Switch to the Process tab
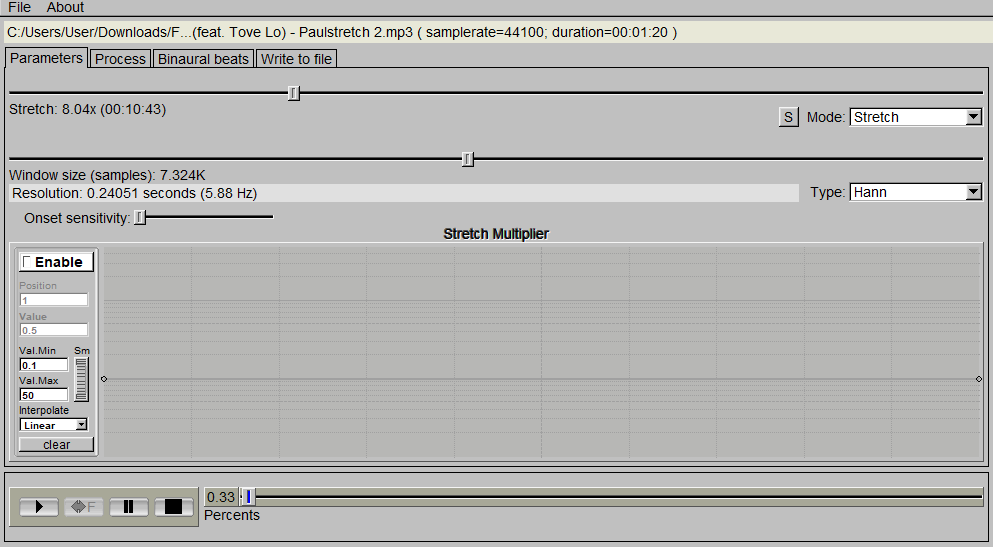 pyautogui.click(x=120, y=59)
